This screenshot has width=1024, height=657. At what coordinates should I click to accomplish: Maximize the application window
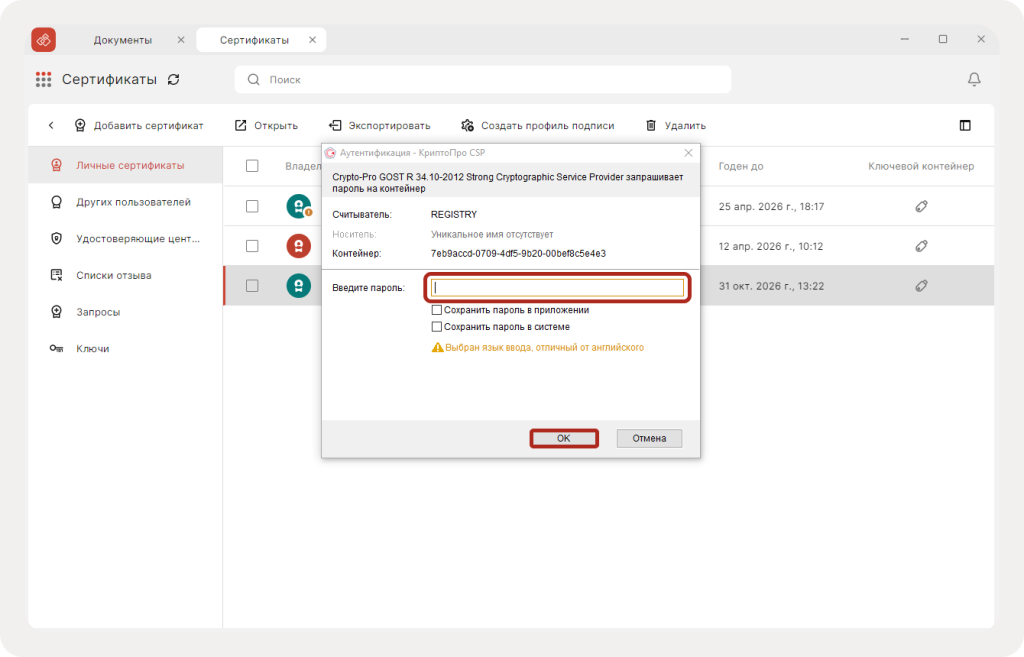(942, 39)
